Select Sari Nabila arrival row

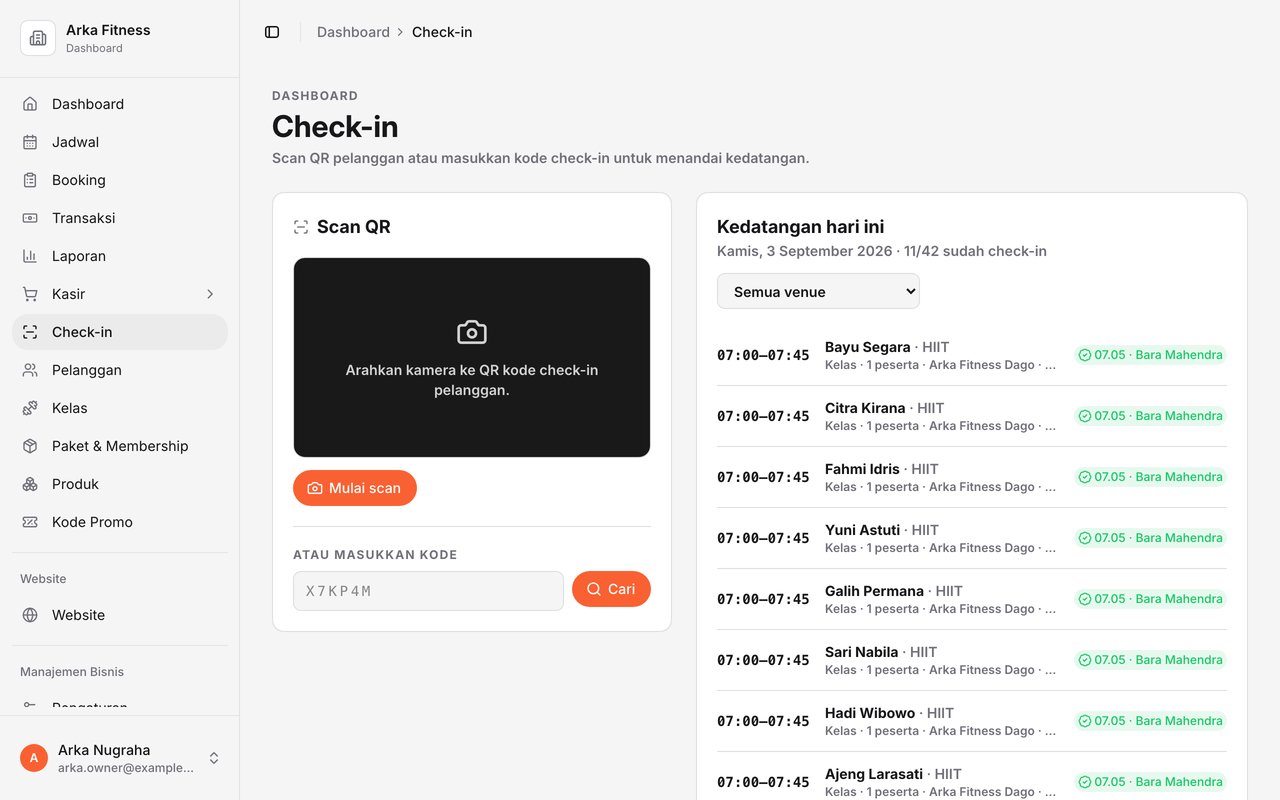[x=972, y=660]
